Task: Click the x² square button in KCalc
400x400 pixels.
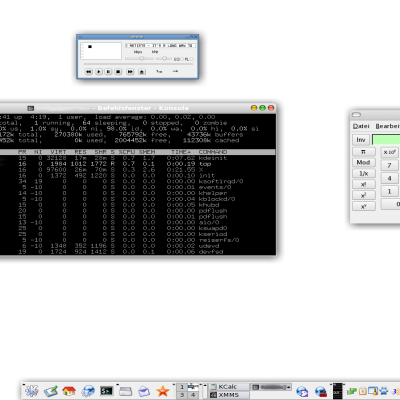Action: click(364, 195)
